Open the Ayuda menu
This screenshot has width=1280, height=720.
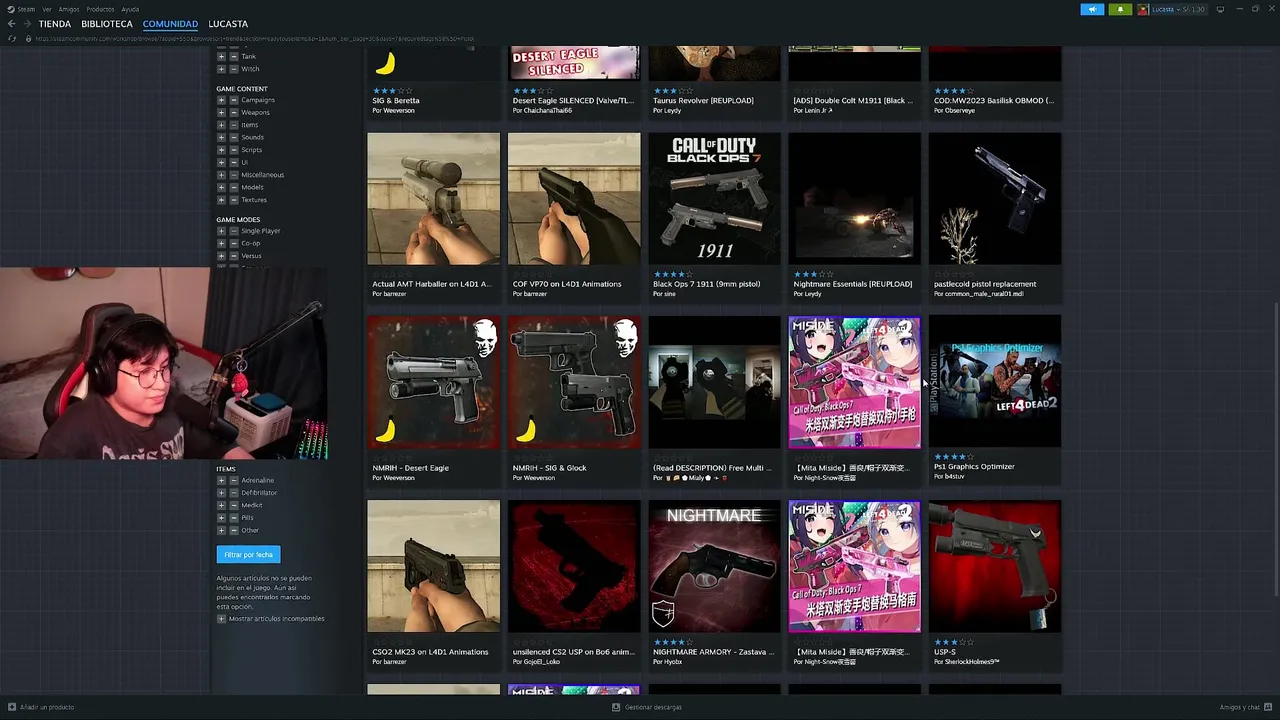coord(130,9)
